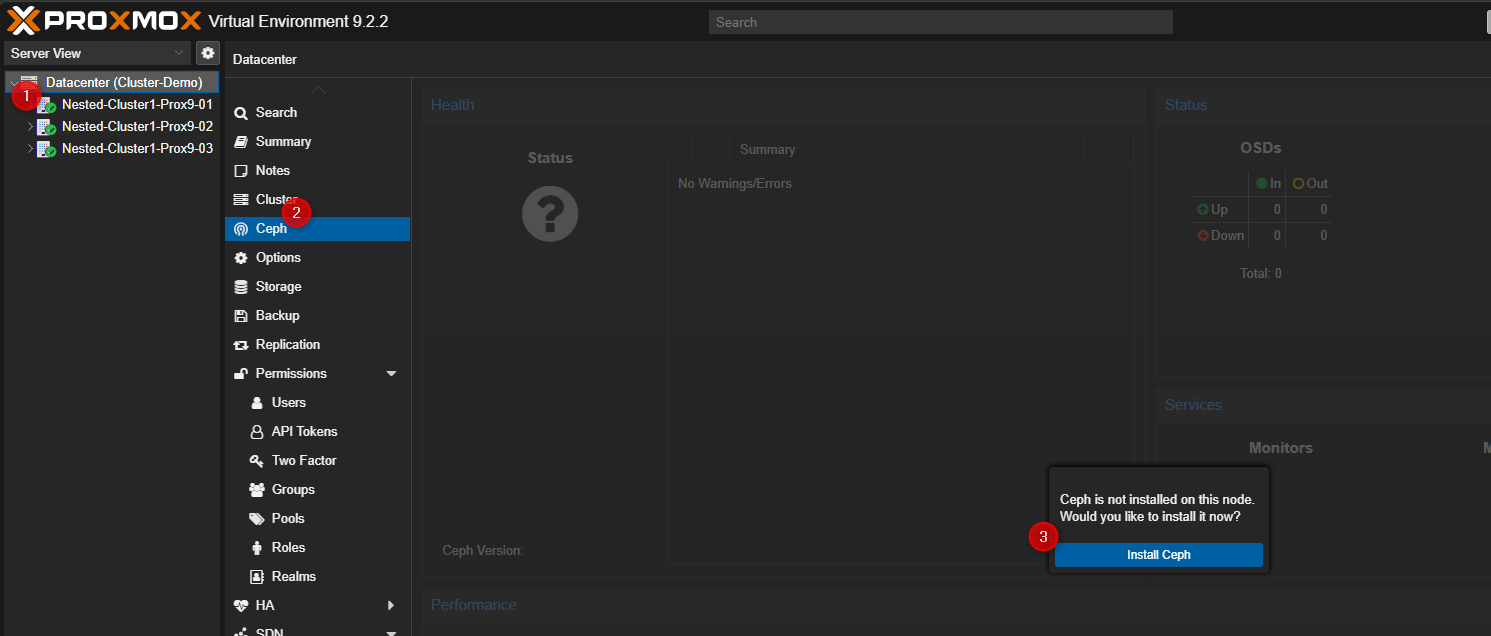Click the Permissions unlock icon
This screenshot has height=636, width=1491.
pyautogui.click(x=241, y=374)
